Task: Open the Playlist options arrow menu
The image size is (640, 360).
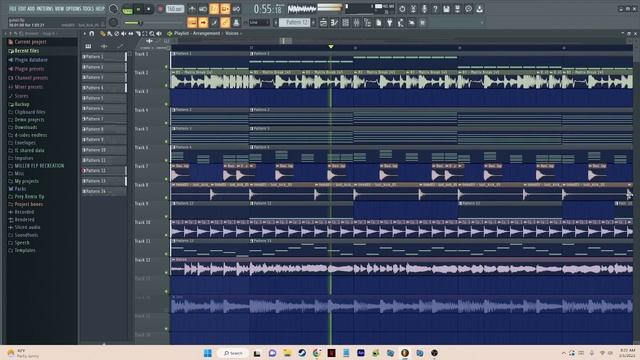Action: tap(84, 33)
